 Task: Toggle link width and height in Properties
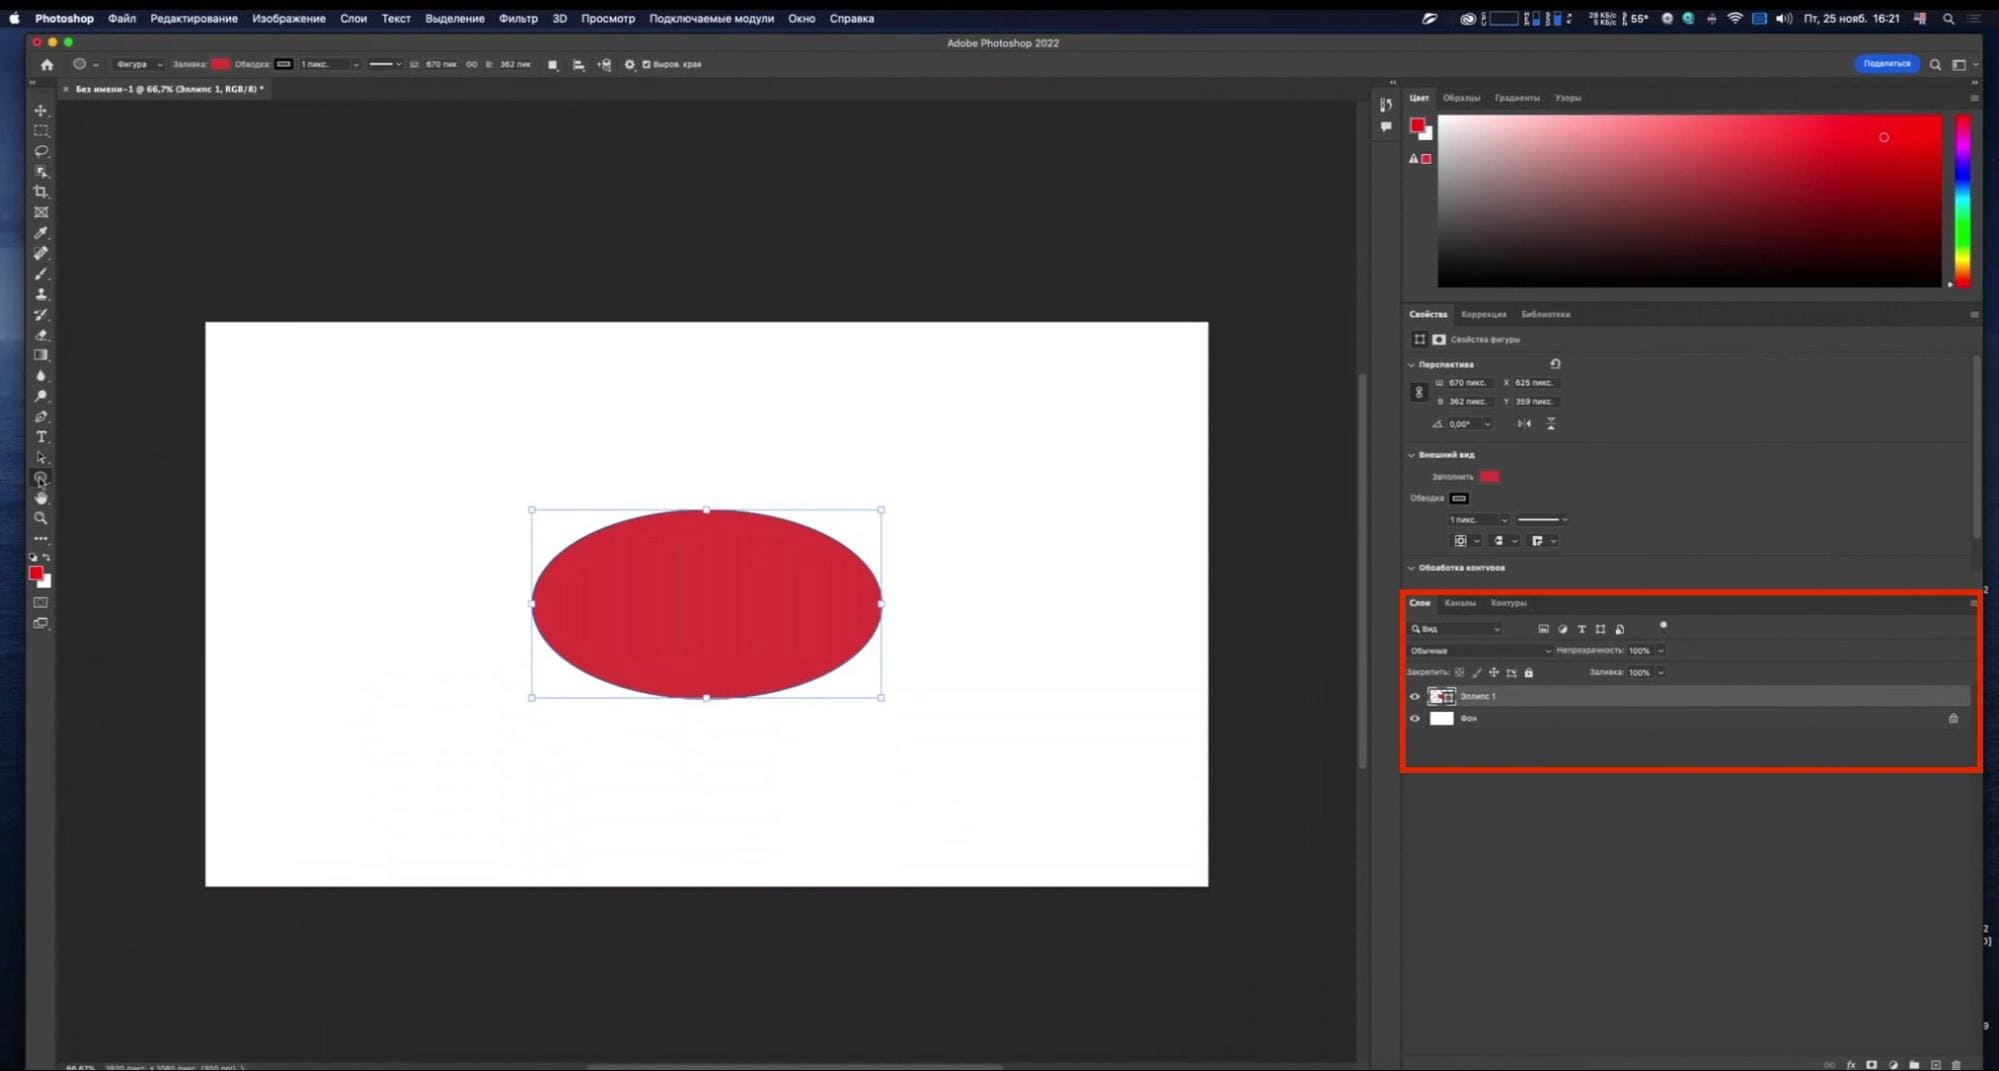[x=1418, y=392]
